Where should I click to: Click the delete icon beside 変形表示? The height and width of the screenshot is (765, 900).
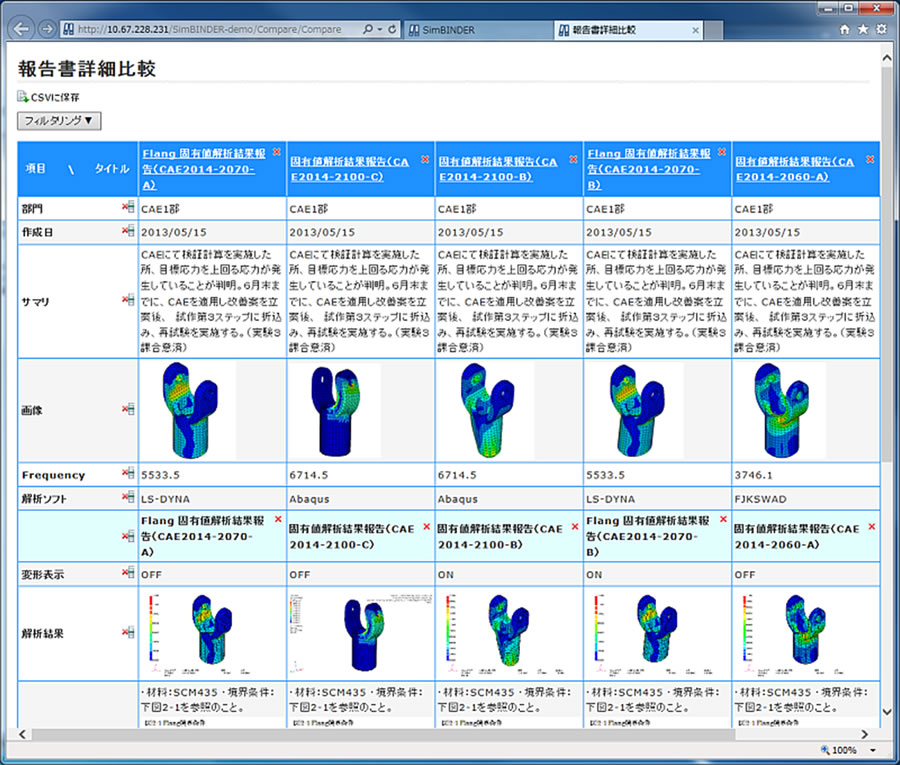[x=127, y=574]
